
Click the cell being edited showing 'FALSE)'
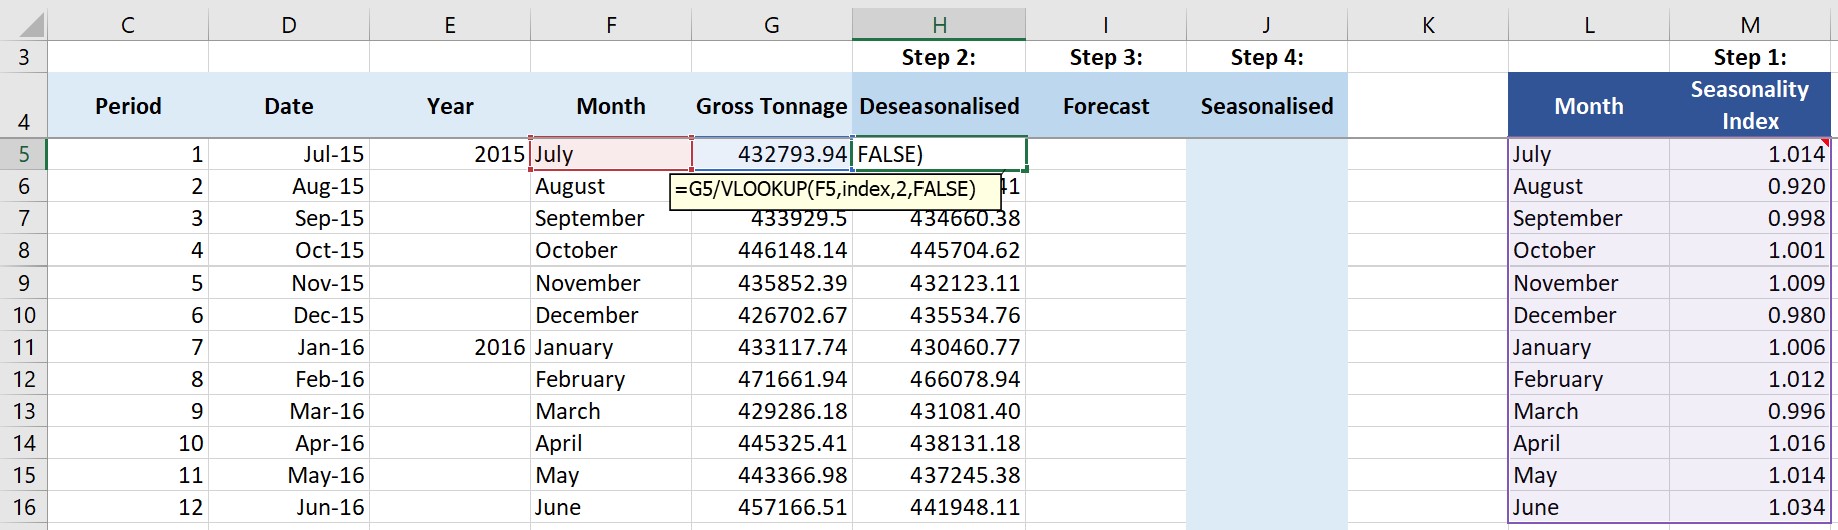939,154
